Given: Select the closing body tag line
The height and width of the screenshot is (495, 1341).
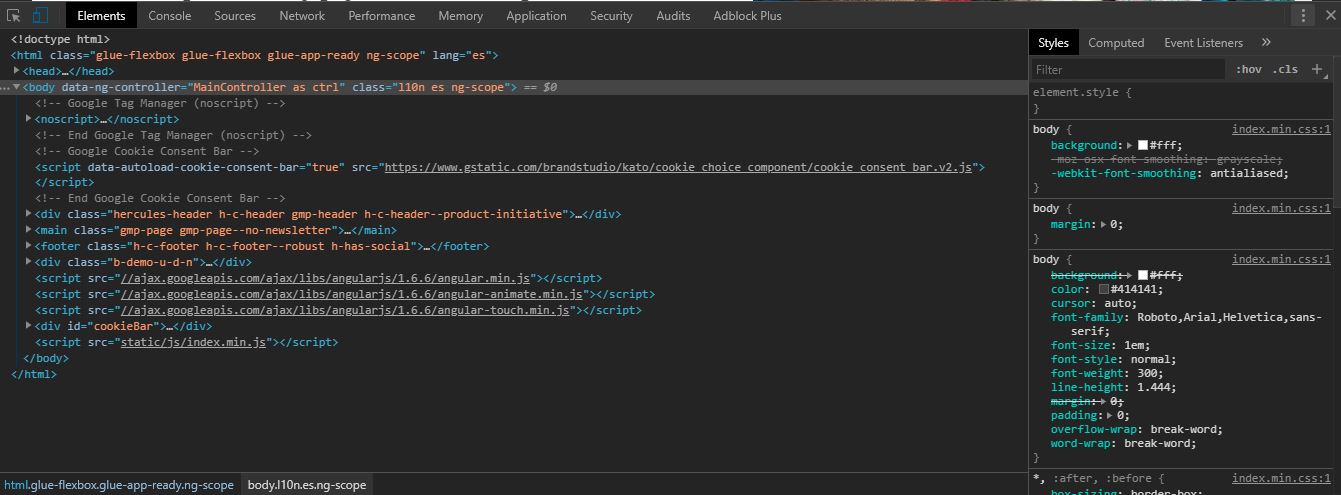Looking at the screenshot, I should pos(46,358).
